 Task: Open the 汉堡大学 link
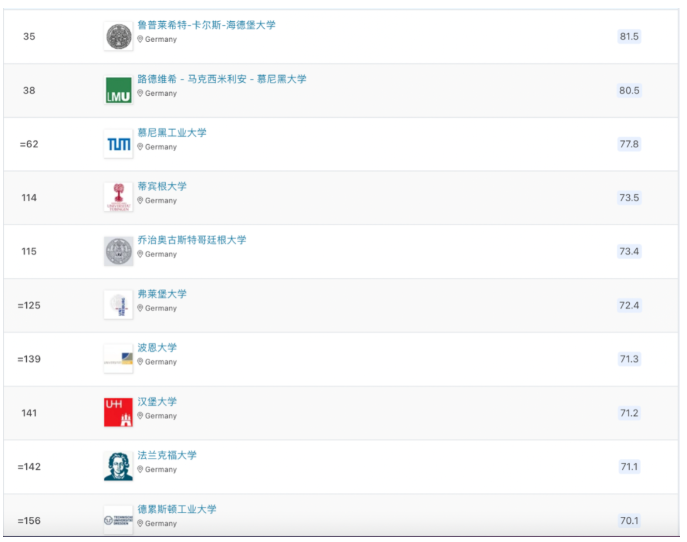pos(157,401)
